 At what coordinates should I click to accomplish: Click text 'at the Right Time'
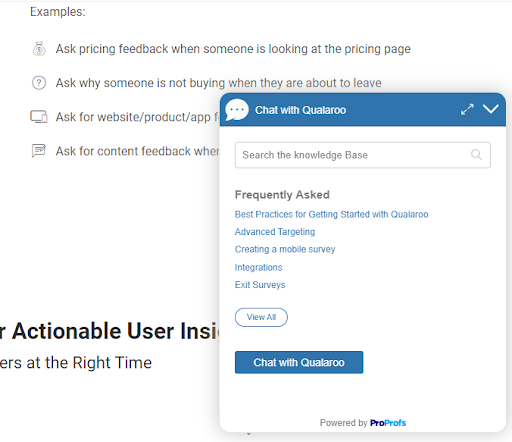pos(89,362)
